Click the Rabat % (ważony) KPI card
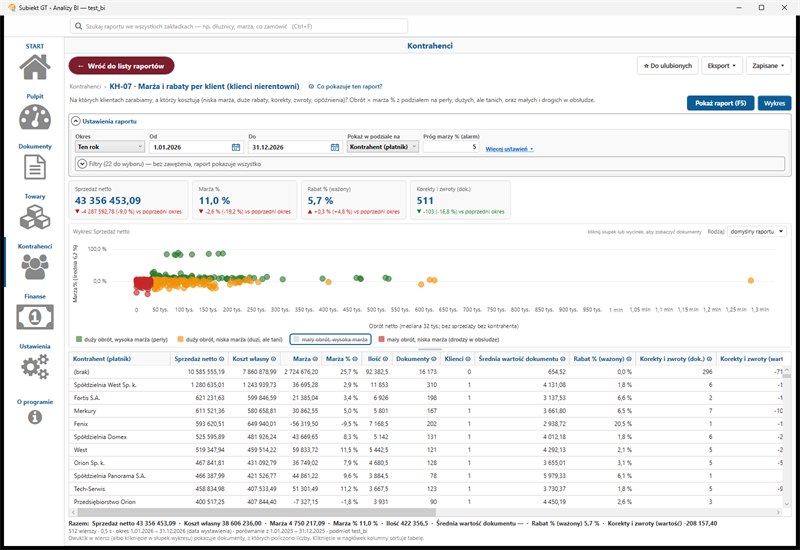This screenshot has height=550, width=800. click(354, 200)
